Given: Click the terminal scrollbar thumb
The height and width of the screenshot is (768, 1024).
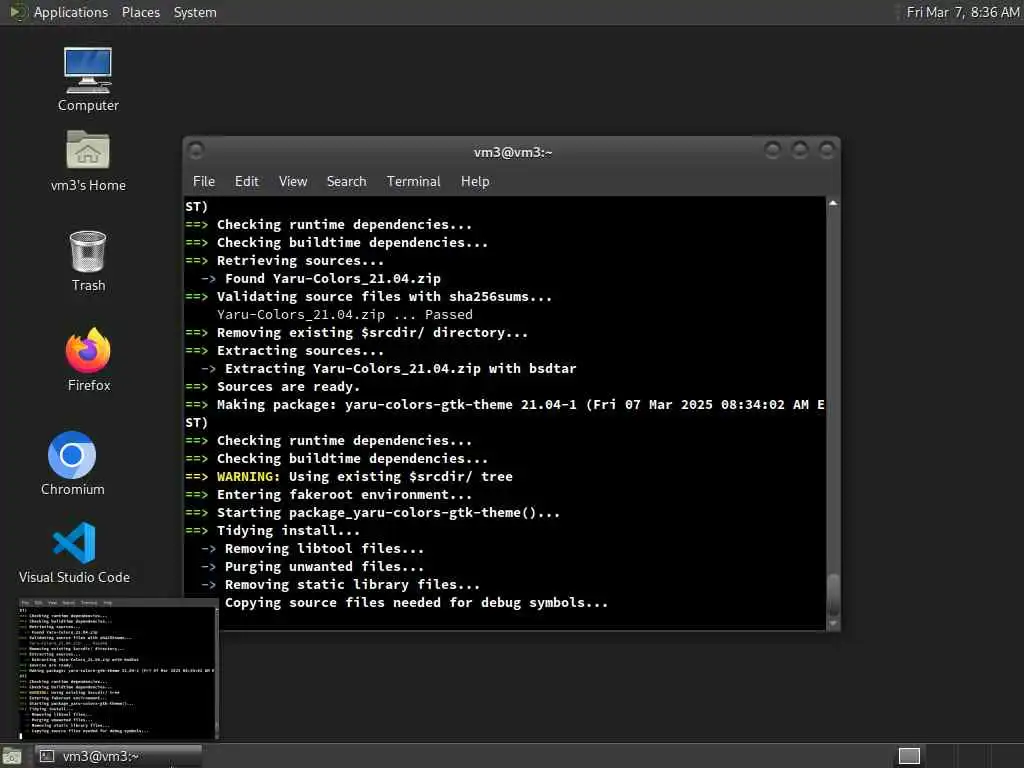Looking at the screenshot, I should (x=833, y=594).
